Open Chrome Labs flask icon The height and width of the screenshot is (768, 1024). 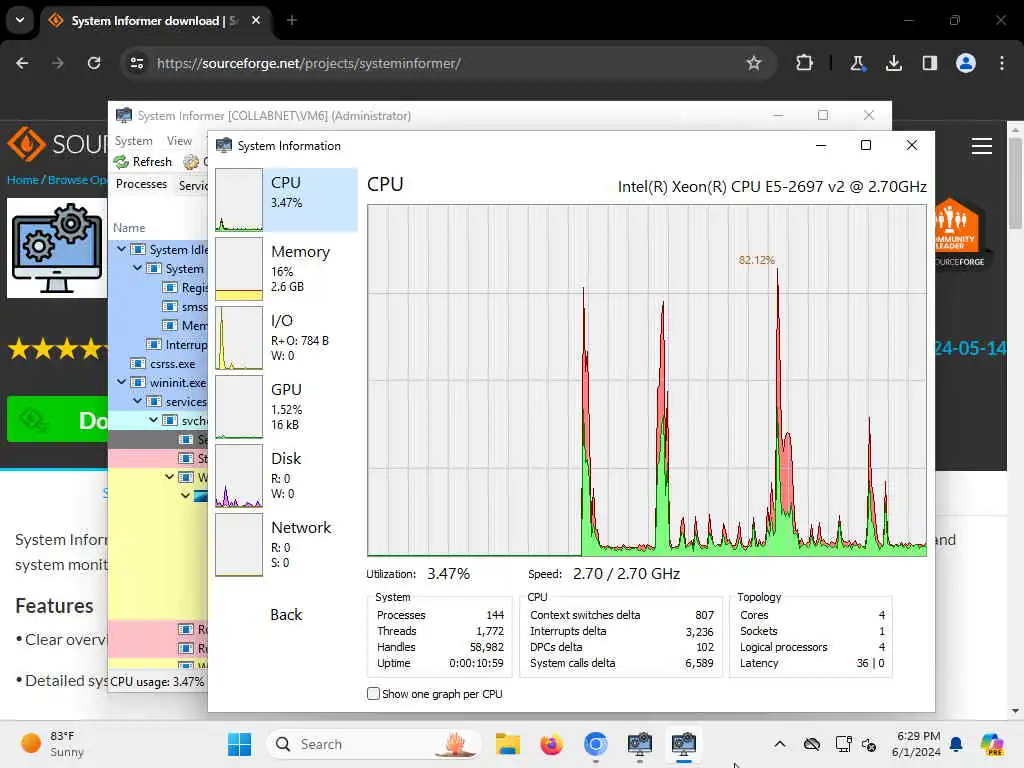857,63
